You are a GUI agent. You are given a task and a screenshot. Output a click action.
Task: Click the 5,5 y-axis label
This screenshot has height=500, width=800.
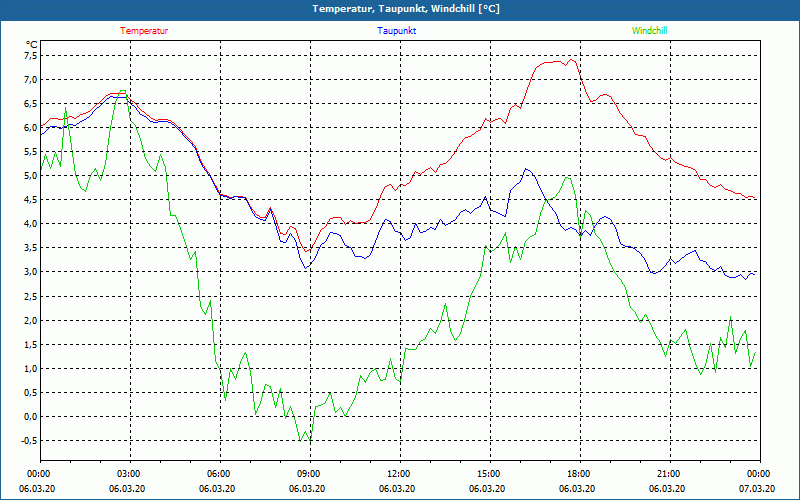pos(31,152)
